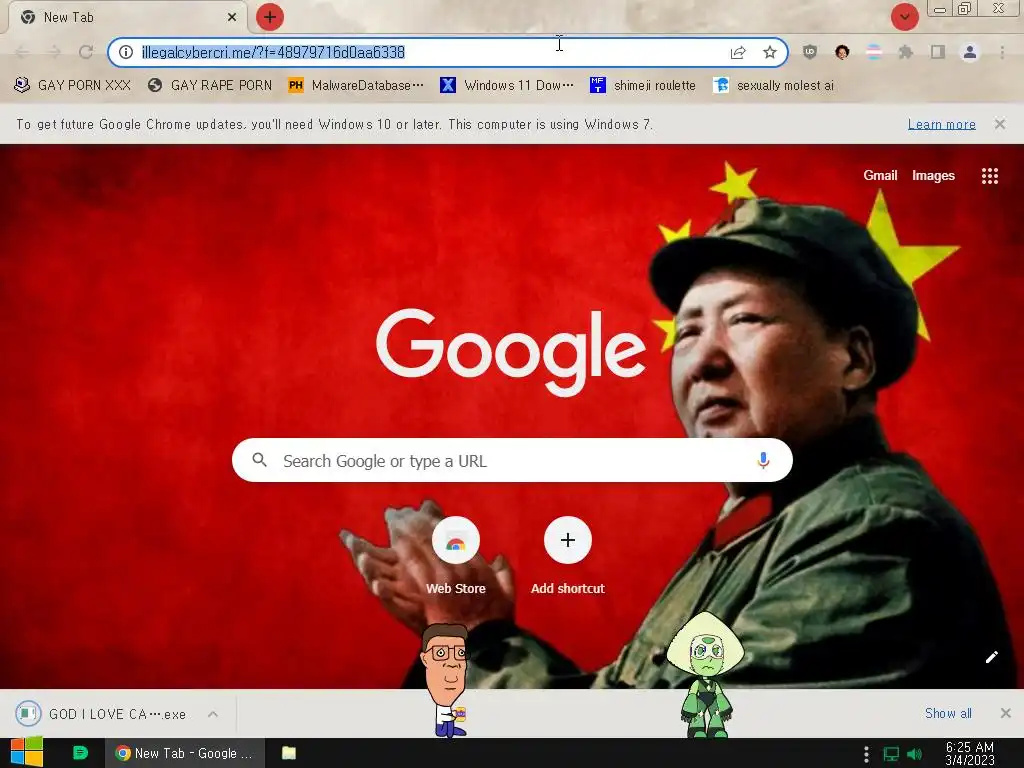Open a new tab with the plus button
The image size is (1024, 768).
tap(270, 17)
